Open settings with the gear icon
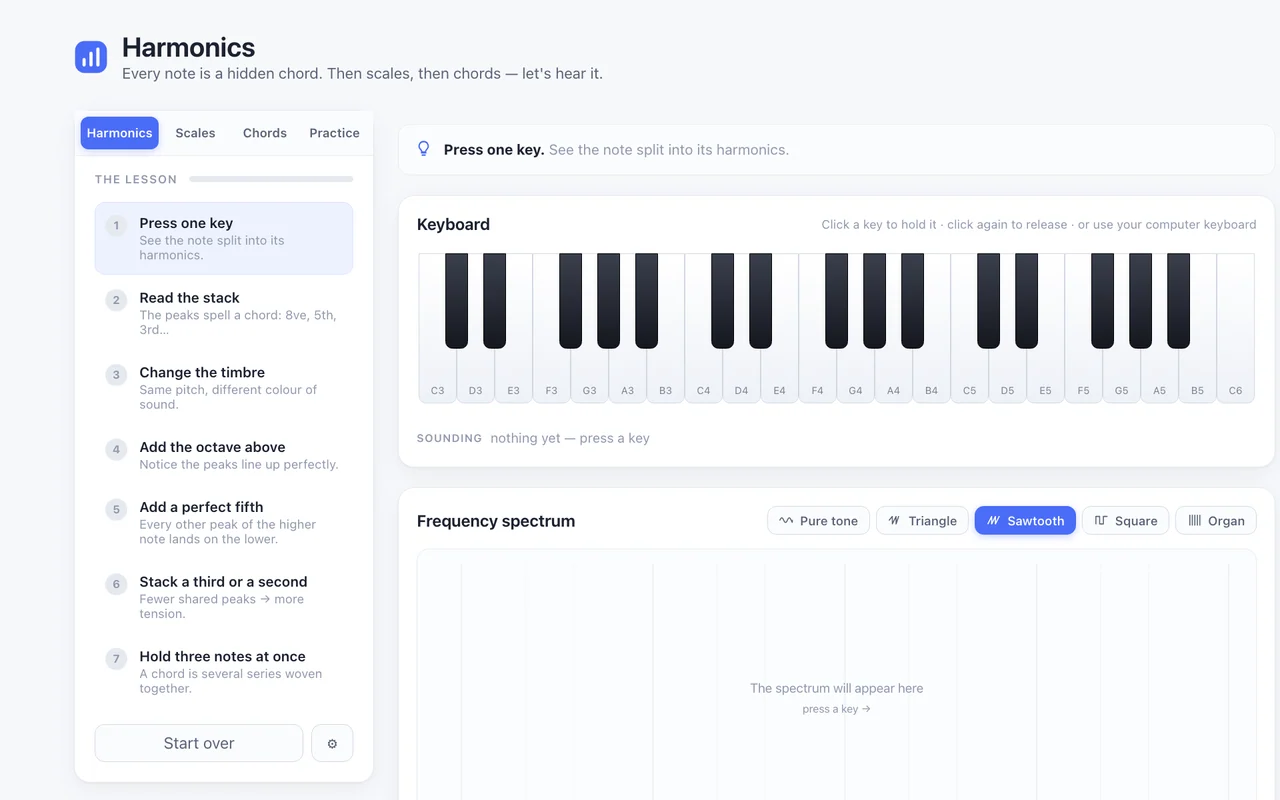1280x800 pixels. (332, 743)
